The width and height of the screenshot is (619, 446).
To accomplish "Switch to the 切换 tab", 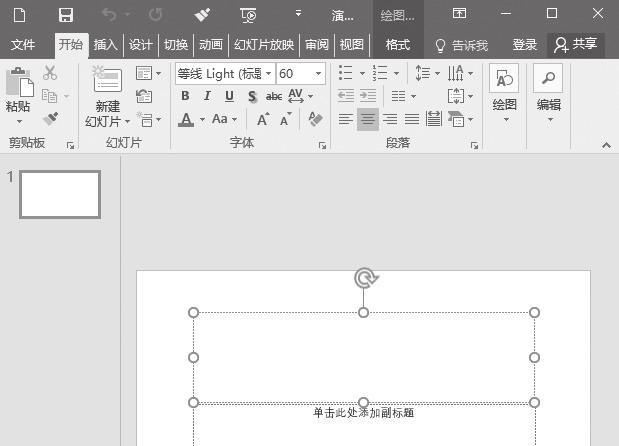I will click(176, 45).
